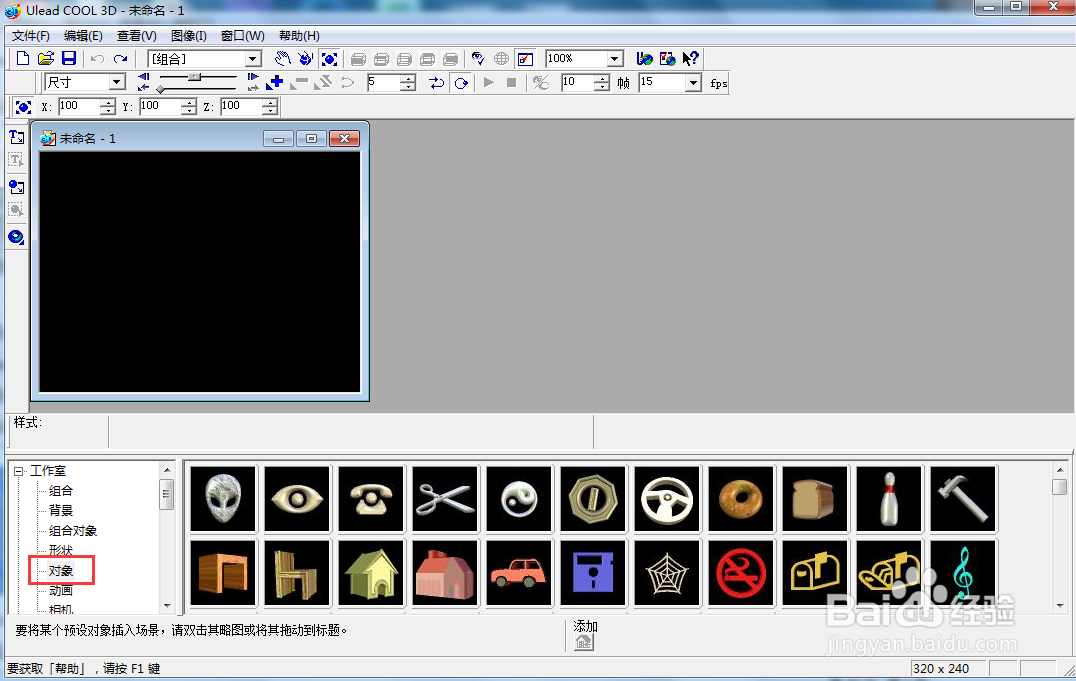Choose the no-smoking sign object thumbnail
1076x681 pixels.
pyautogui.click(x=741, y=573)
